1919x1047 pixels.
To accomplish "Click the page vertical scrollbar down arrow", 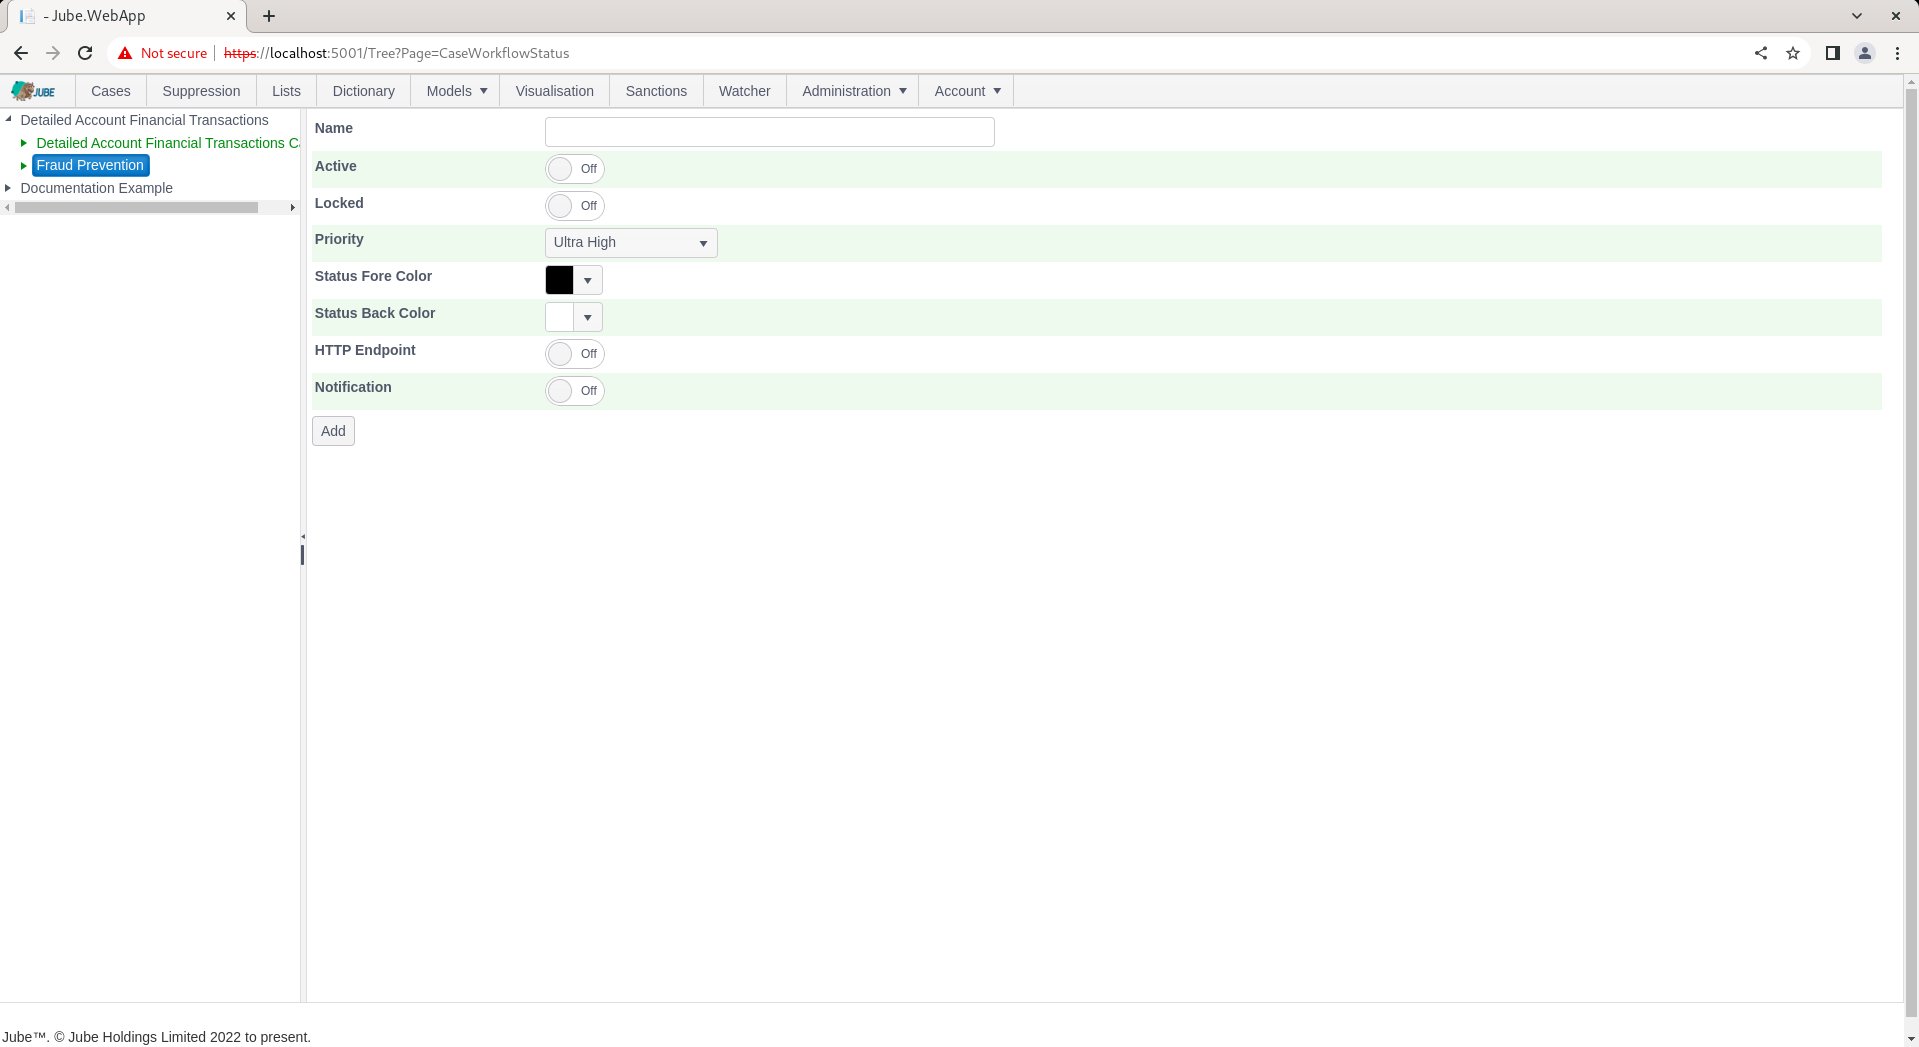I will [1911, 1039].
